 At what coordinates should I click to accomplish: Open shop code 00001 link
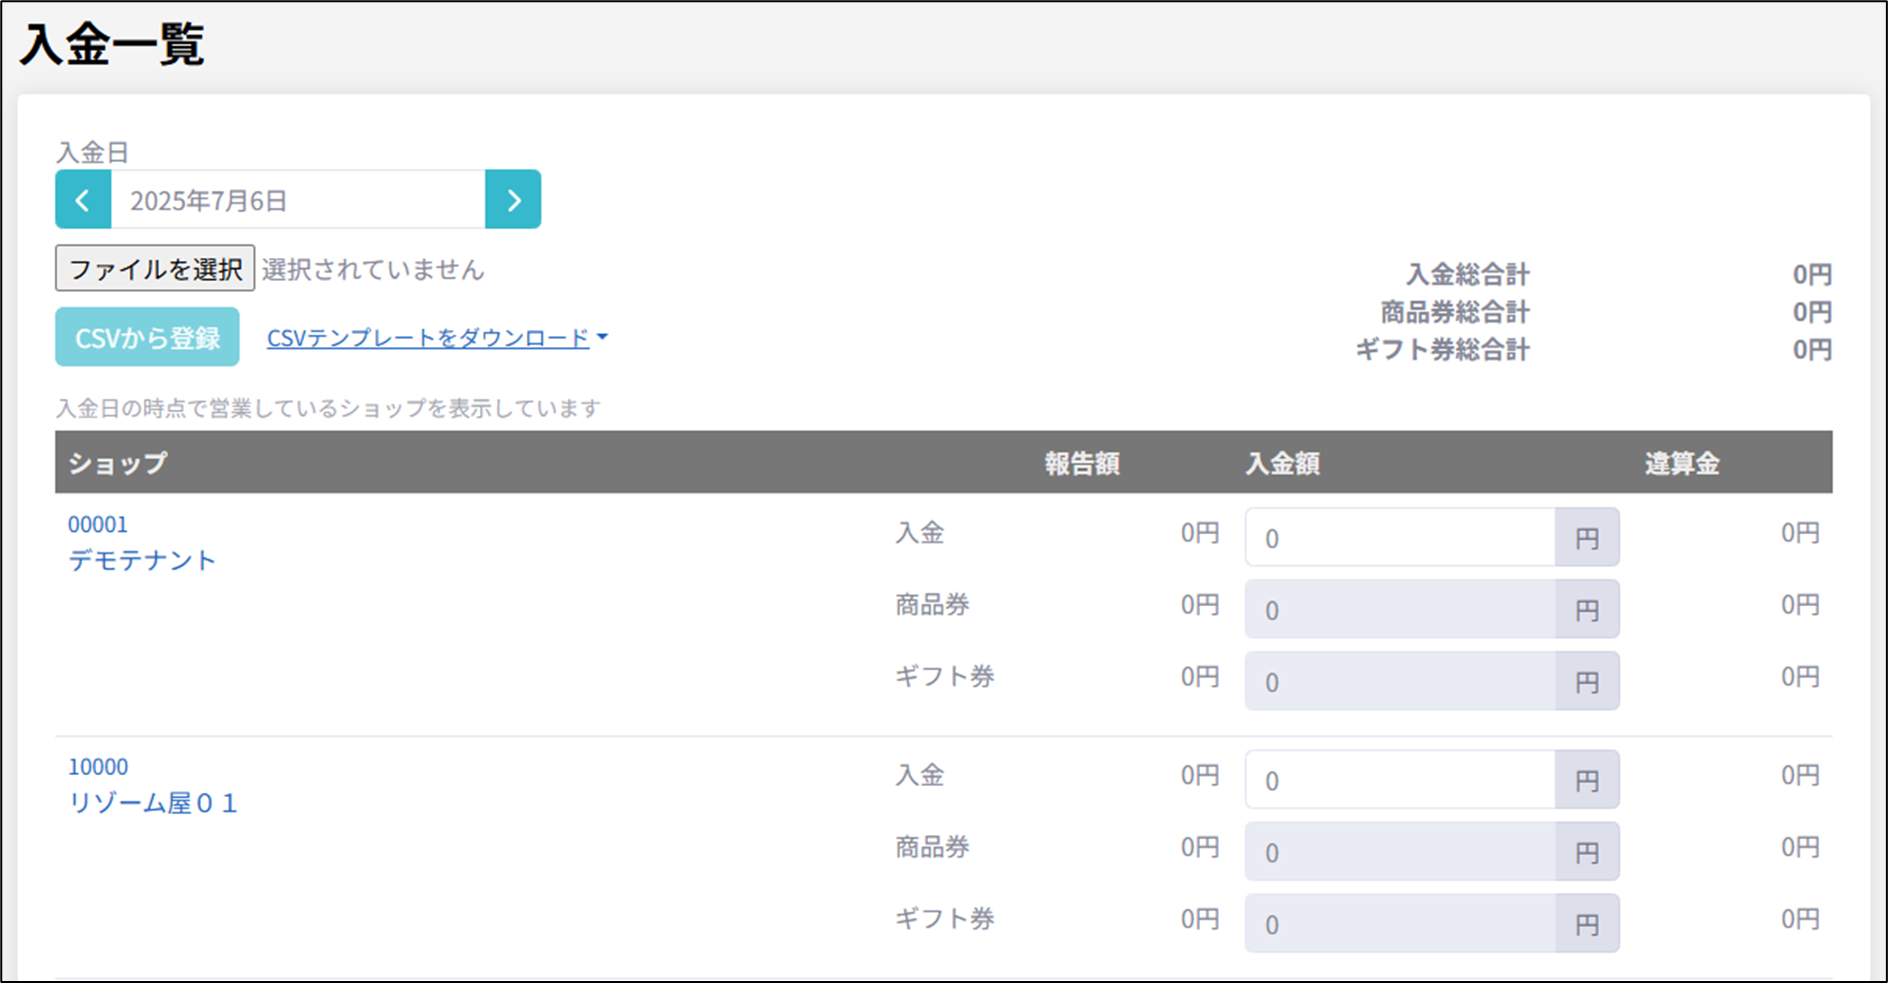click(98, 525)
